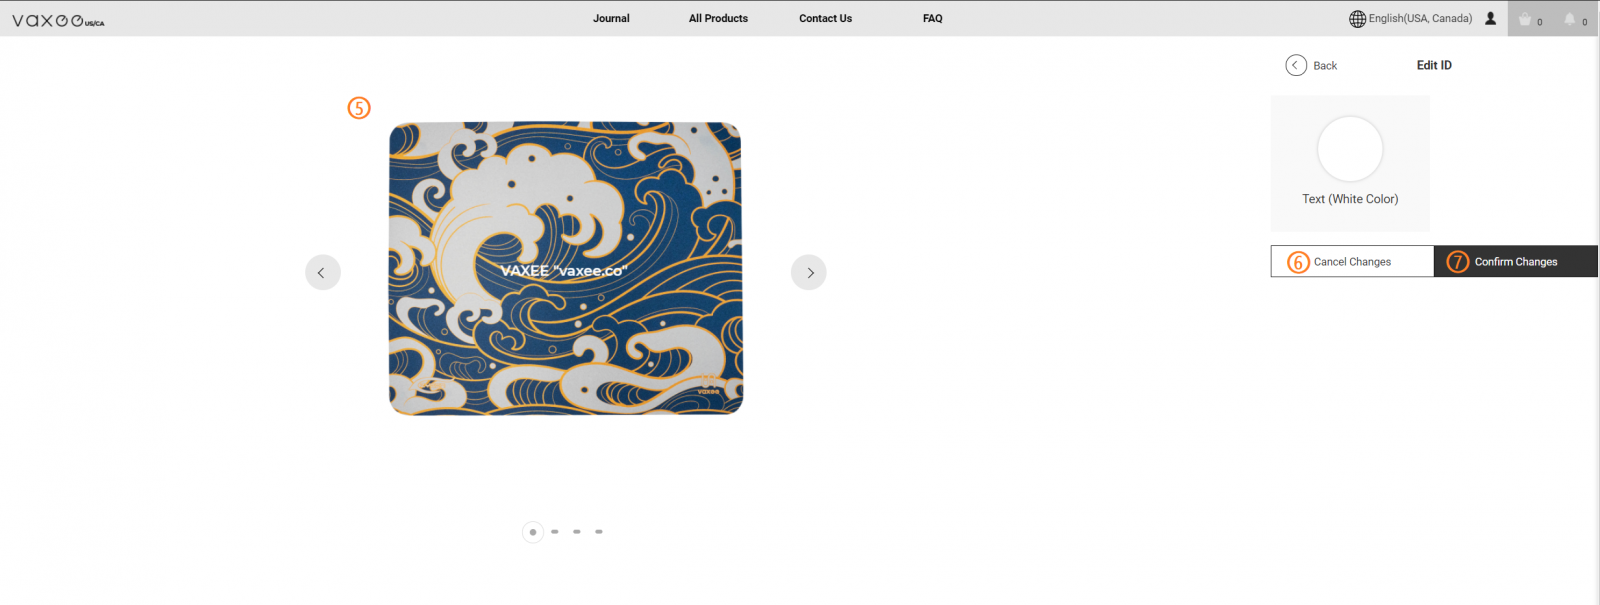The height and width of the screenshot is (605, 1600).
Task: Click the Back link text
Action: [1325, 66]
